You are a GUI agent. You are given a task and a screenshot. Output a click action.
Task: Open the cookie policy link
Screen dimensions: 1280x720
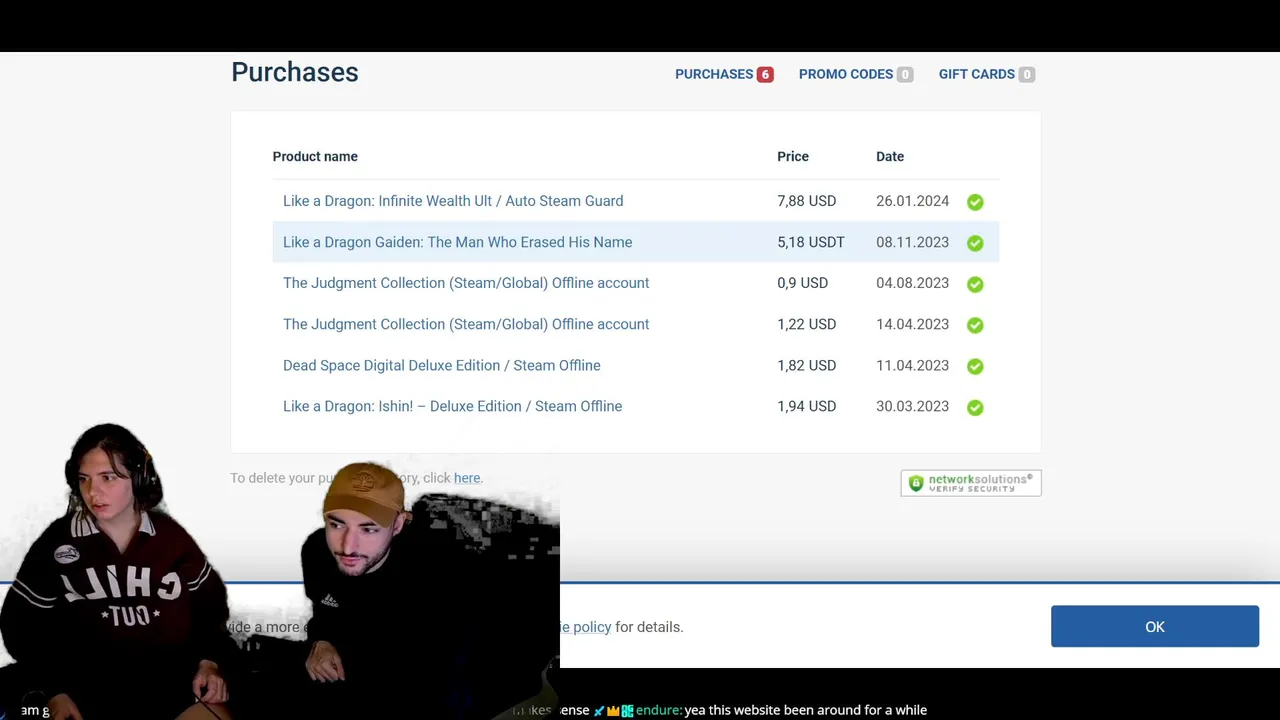586,627
